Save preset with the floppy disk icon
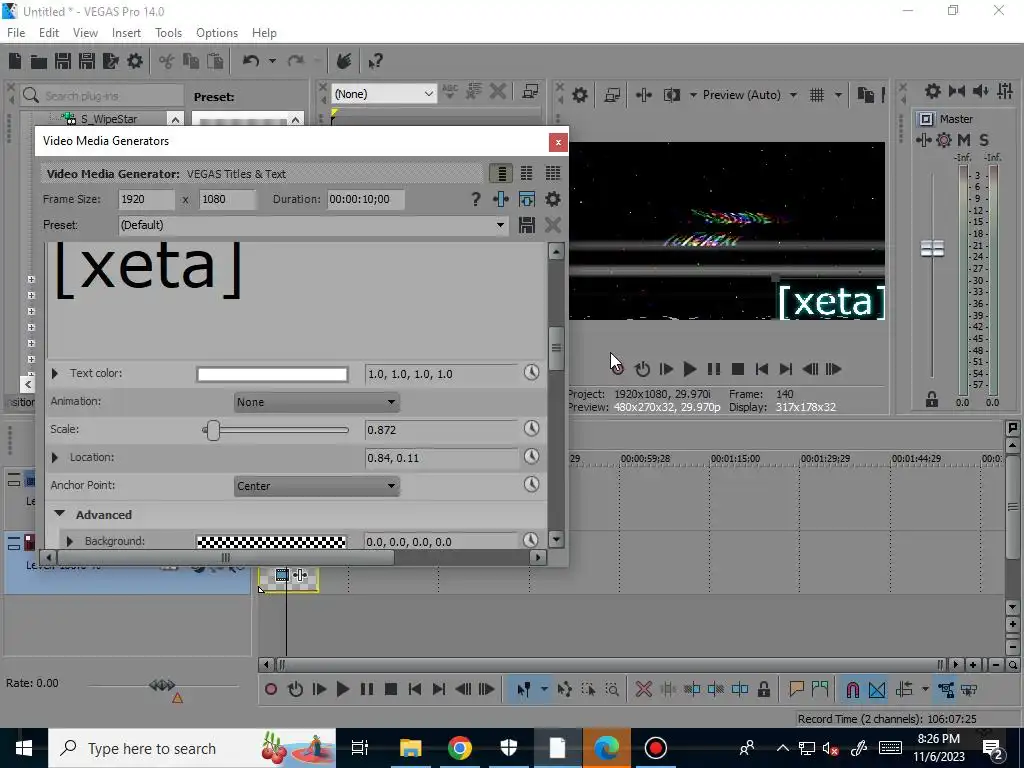This screenshot has width=1024, height=768. 527,225
